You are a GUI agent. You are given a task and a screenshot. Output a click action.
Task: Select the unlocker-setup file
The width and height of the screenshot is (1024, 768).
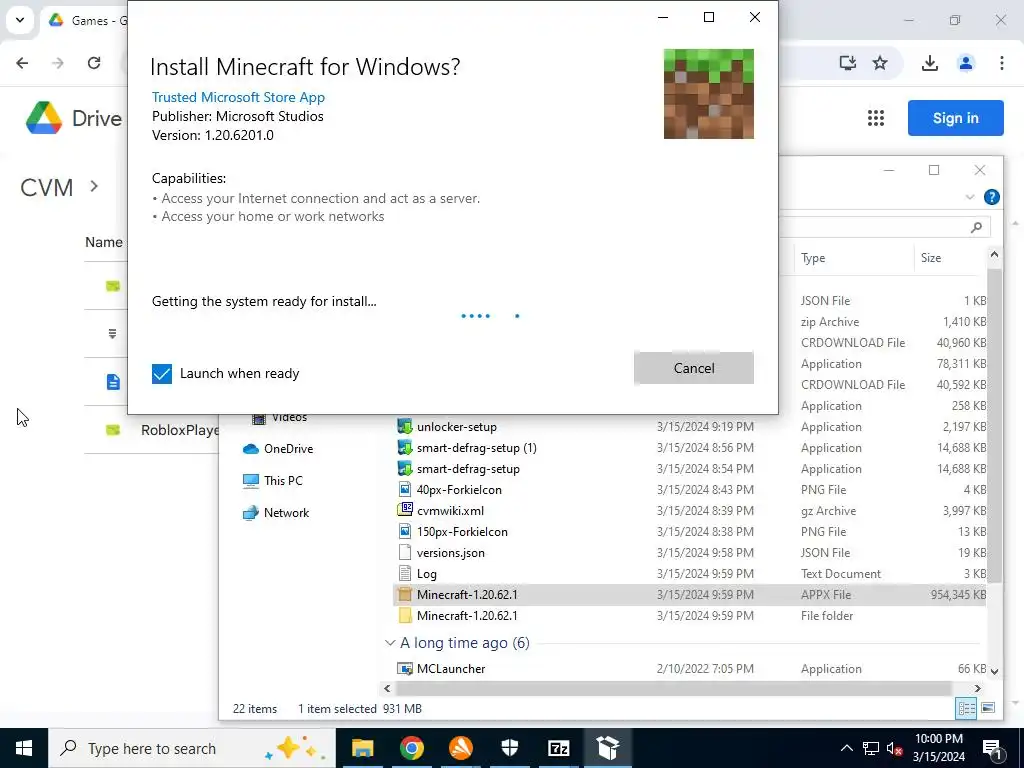point(691,427)
